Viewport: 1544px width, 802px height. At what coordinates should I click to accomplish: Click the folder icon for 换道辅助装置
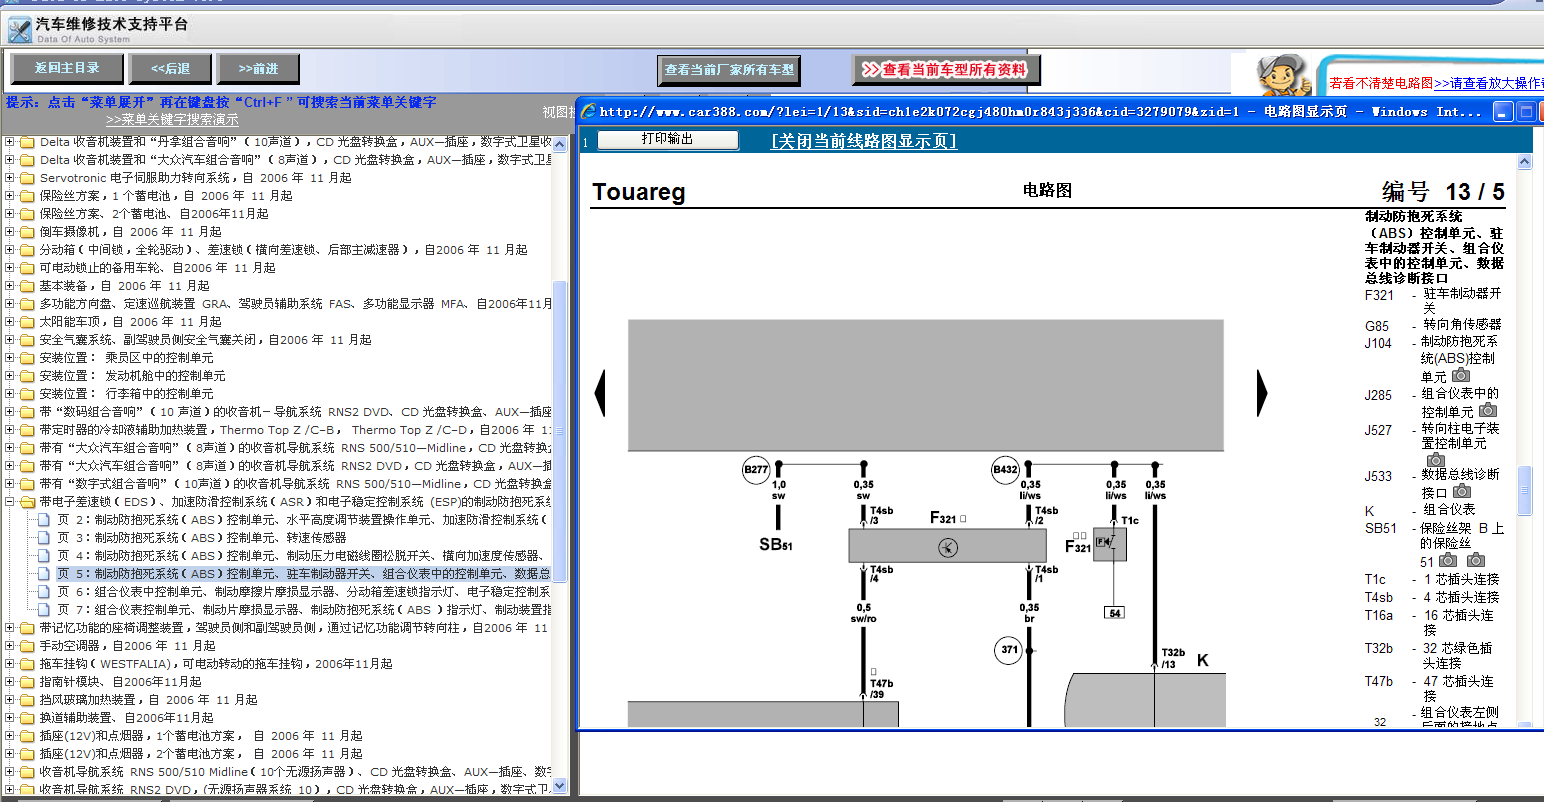point(27,718)
